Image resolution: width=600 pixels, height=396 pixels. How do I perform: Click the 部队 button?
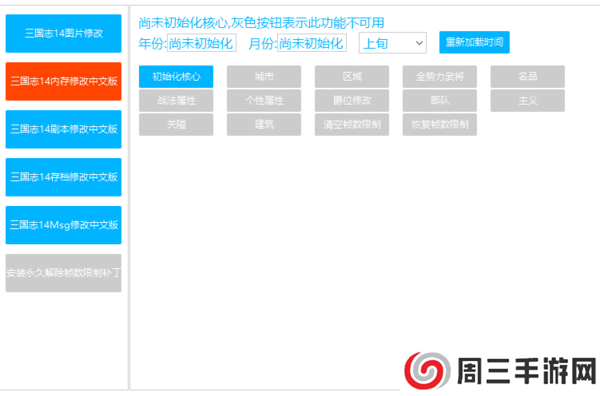440,101
